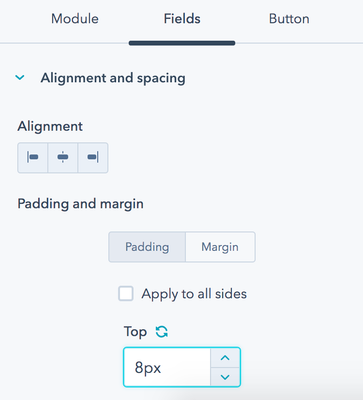Collapse section using the teal chevron arrow
The height and width of the screenshot is (400, 363).
point(20,78)
